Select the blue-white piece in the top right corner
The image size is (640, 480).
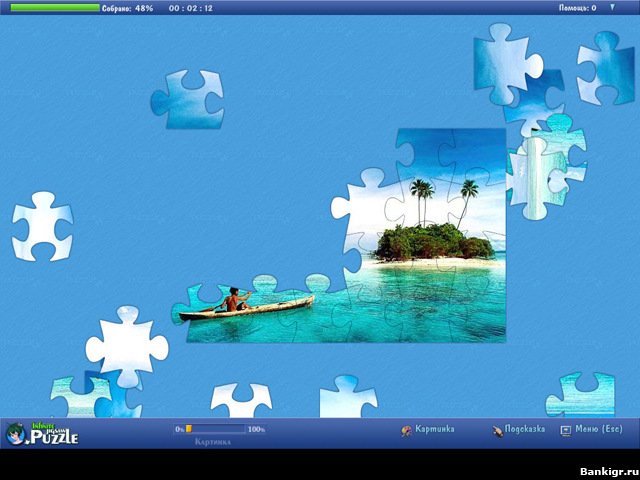[x=606, y=69]
